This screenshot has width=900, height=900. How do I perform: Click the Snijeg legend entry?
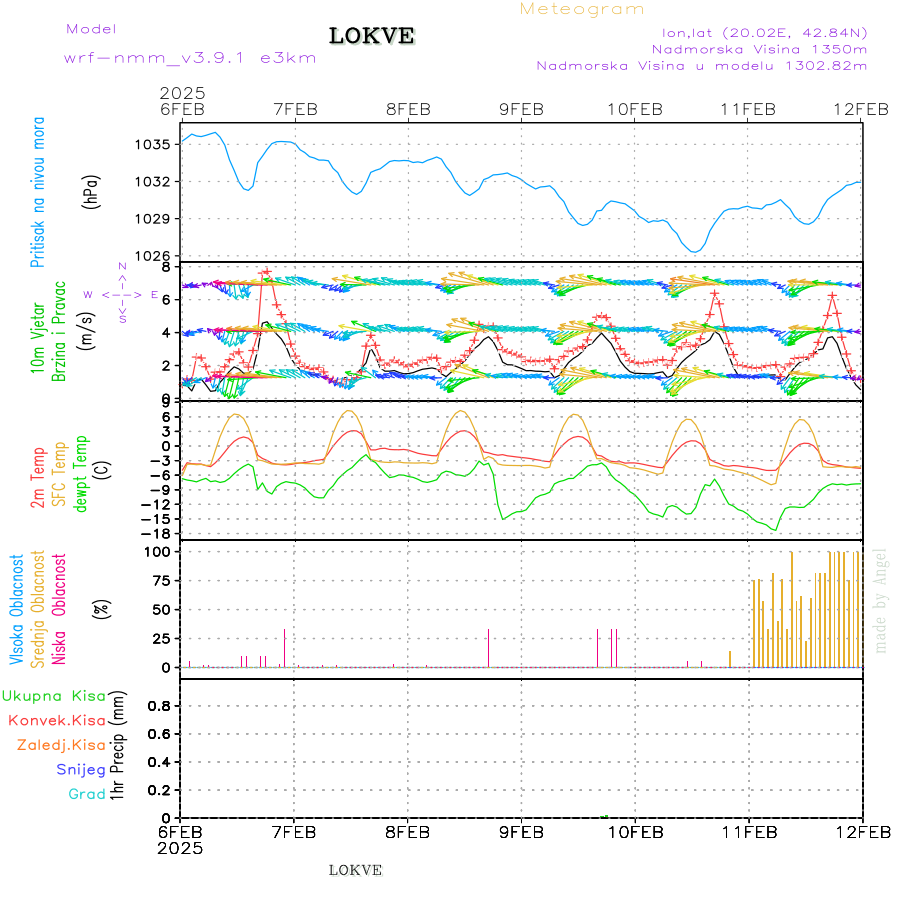(x=80, y=769)
